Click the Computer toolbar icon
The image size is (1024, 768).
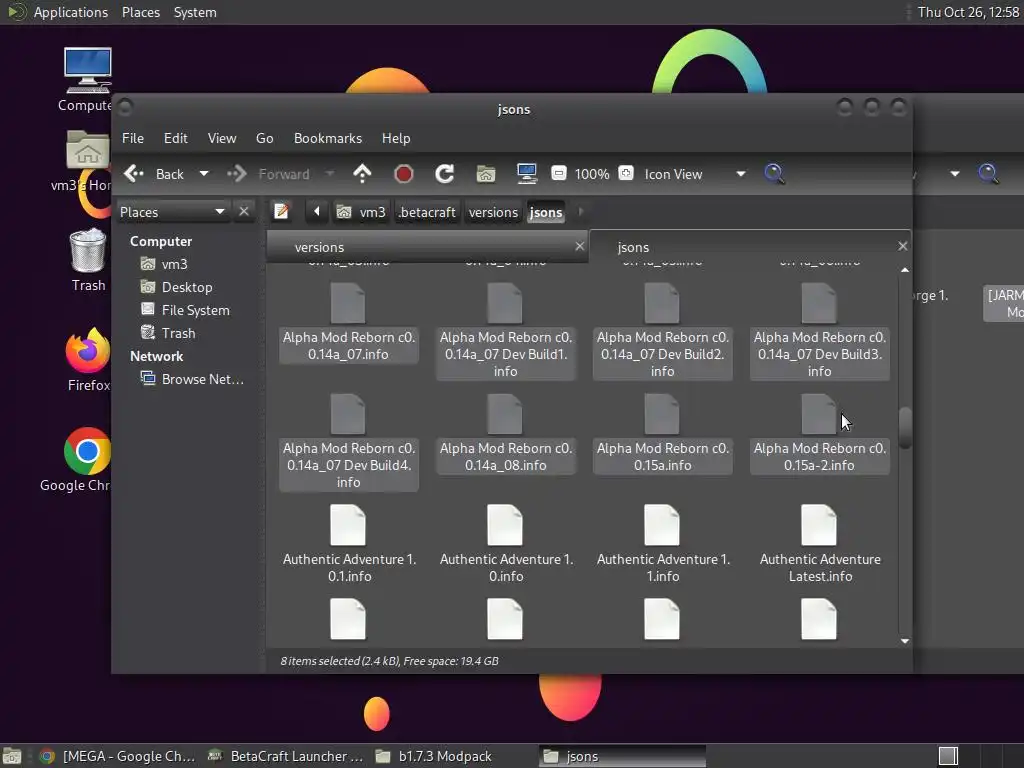(526, 174)
